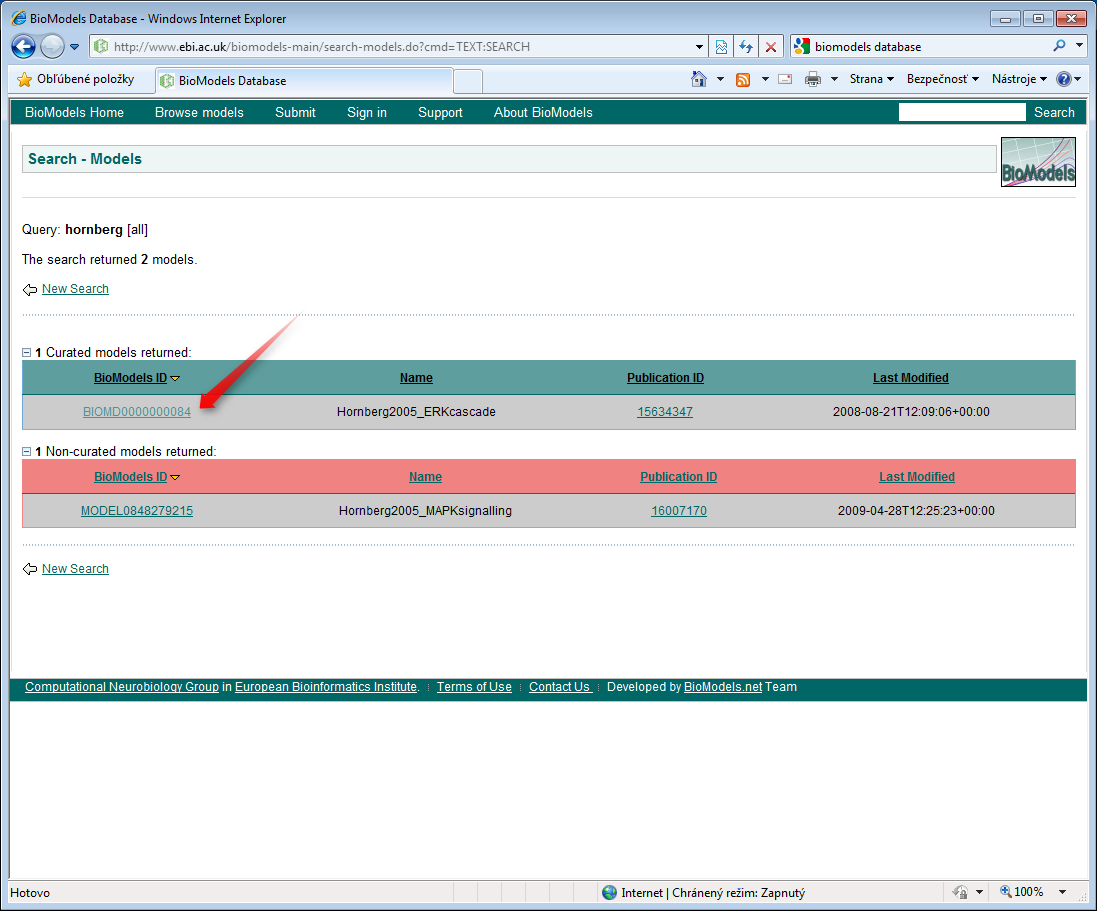Open Obľúbené položky favorites star

pyautogui.click(x=75, y=79)
